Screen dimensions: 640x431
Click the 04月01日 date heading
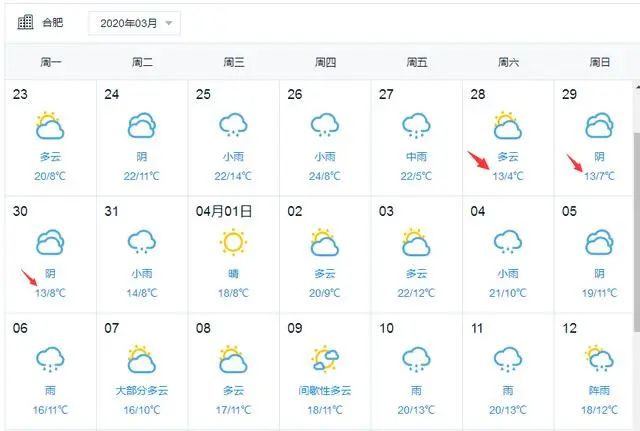click(x=224, y=211)
